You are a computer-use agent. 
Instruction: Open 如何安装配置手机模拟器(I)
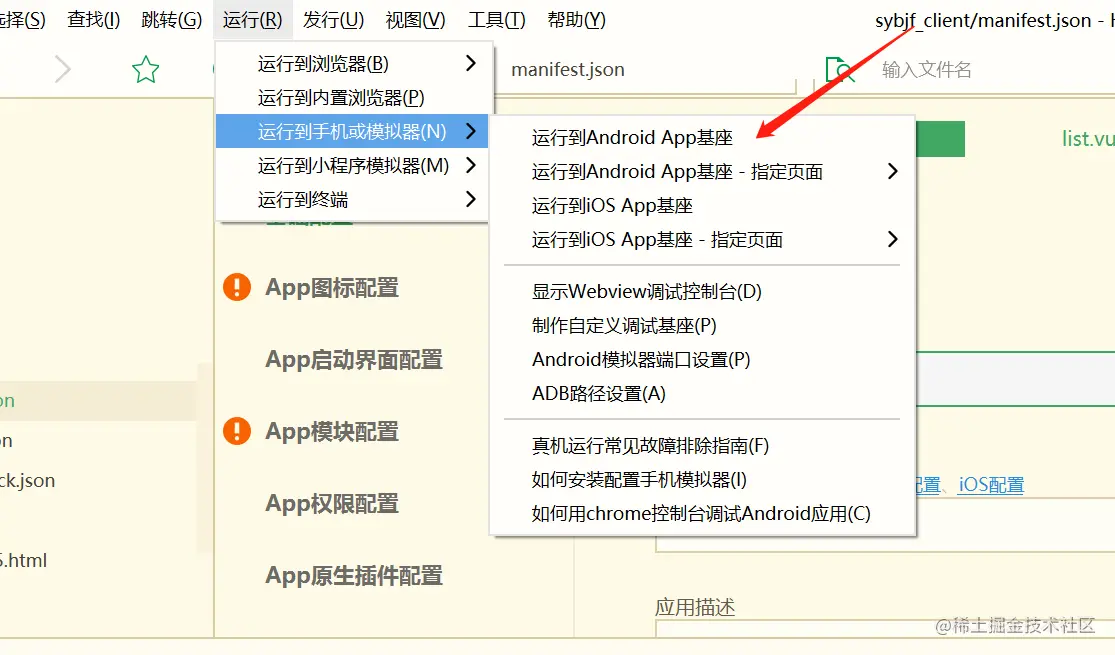pos(703,480)
